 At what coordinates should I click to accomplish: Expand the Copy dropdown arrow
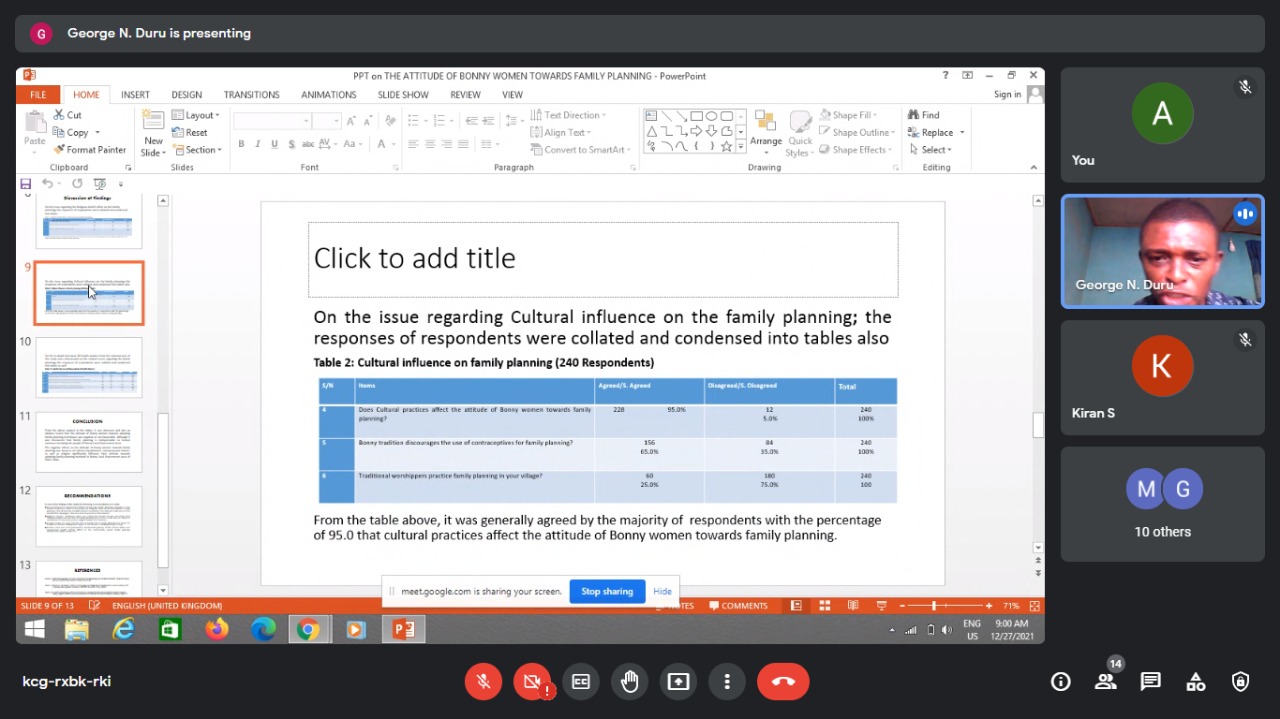tap(97, 133)
